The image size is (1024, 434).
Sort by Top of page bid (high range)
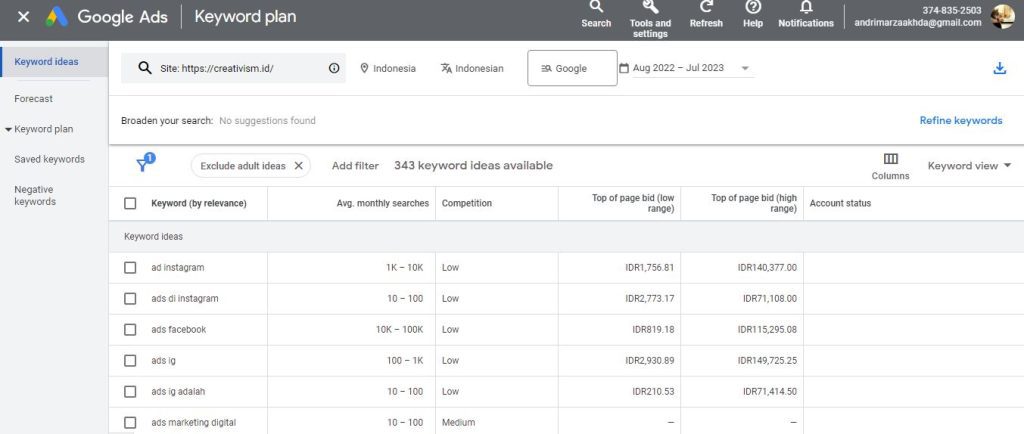coord(754,203)
